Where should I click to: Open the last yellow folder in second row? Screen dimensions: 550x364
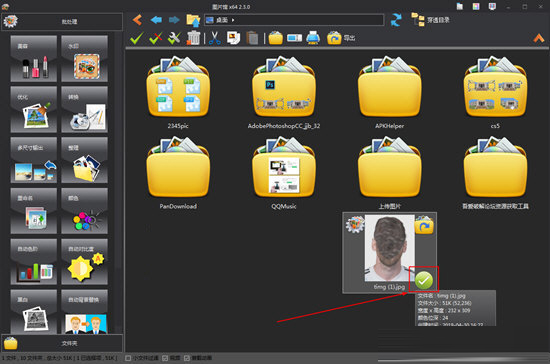point(495,167)
